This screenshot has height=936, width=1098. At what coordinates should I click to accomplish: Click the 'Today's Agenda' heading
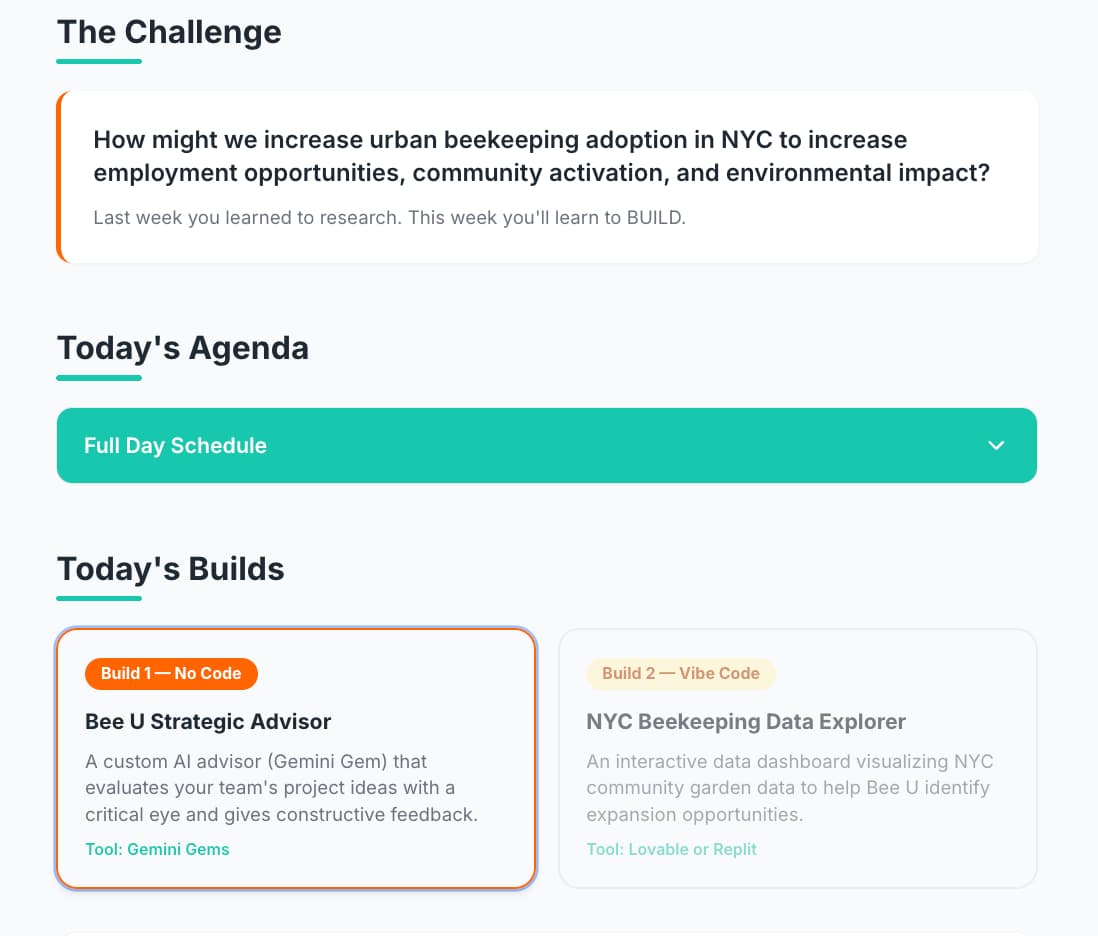(182, 348)
